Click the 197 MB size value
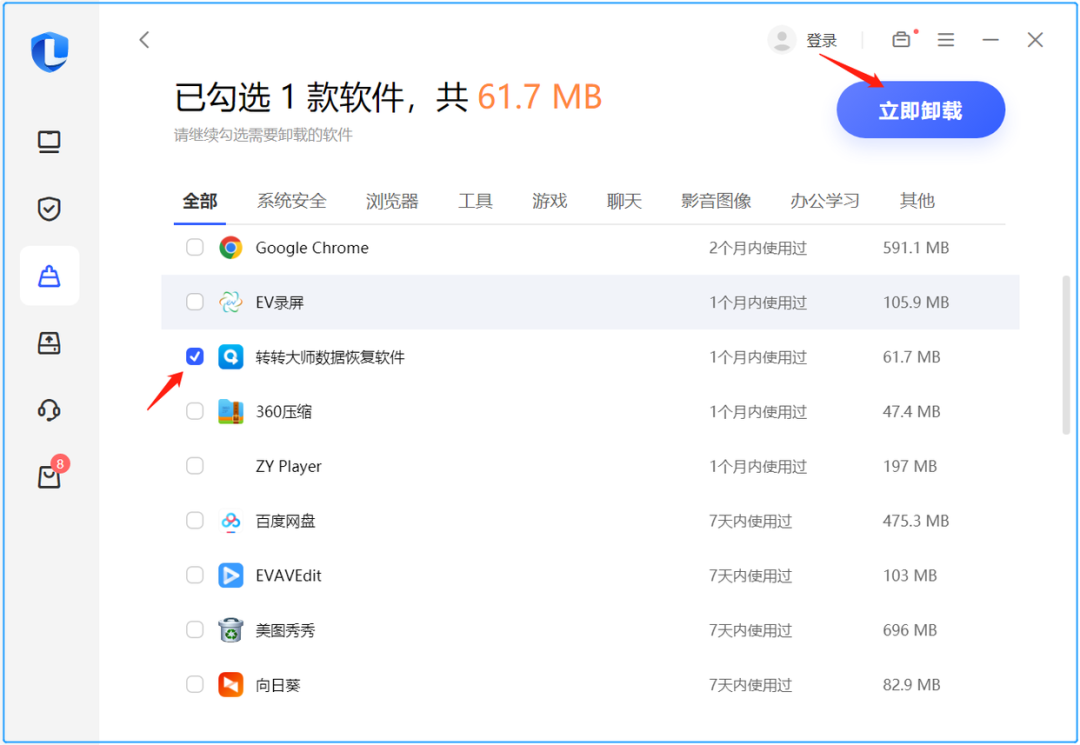The width and height of the screenshot is (1080, 745). pyautogui.click(x=910, y=466)
